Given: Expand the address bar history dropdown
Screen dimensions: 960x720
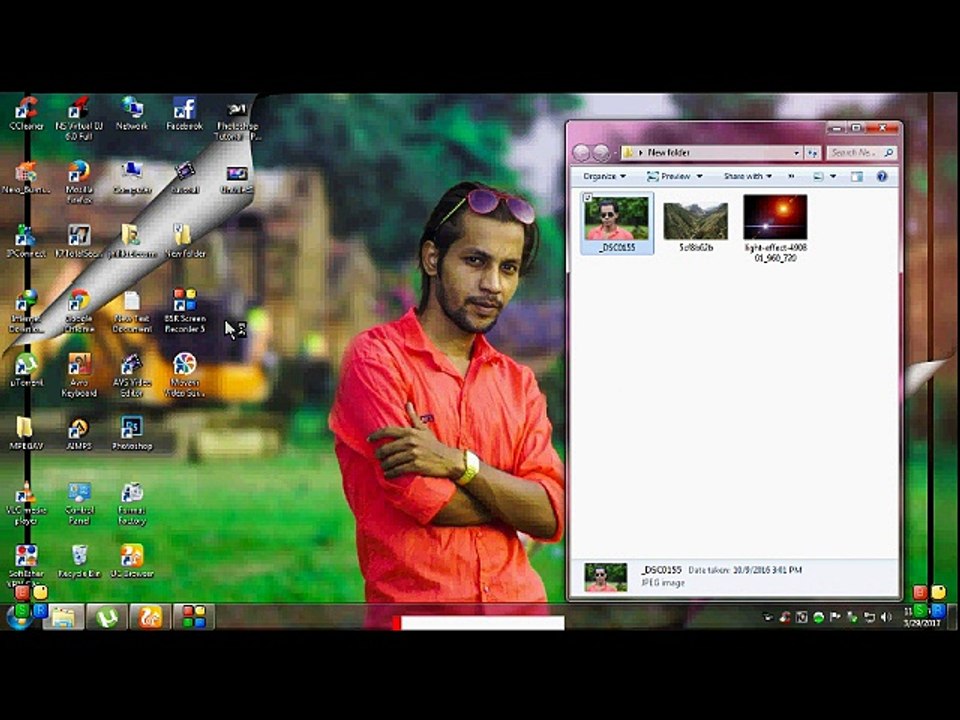Looking at the screenshot, I should coord(797,152).
